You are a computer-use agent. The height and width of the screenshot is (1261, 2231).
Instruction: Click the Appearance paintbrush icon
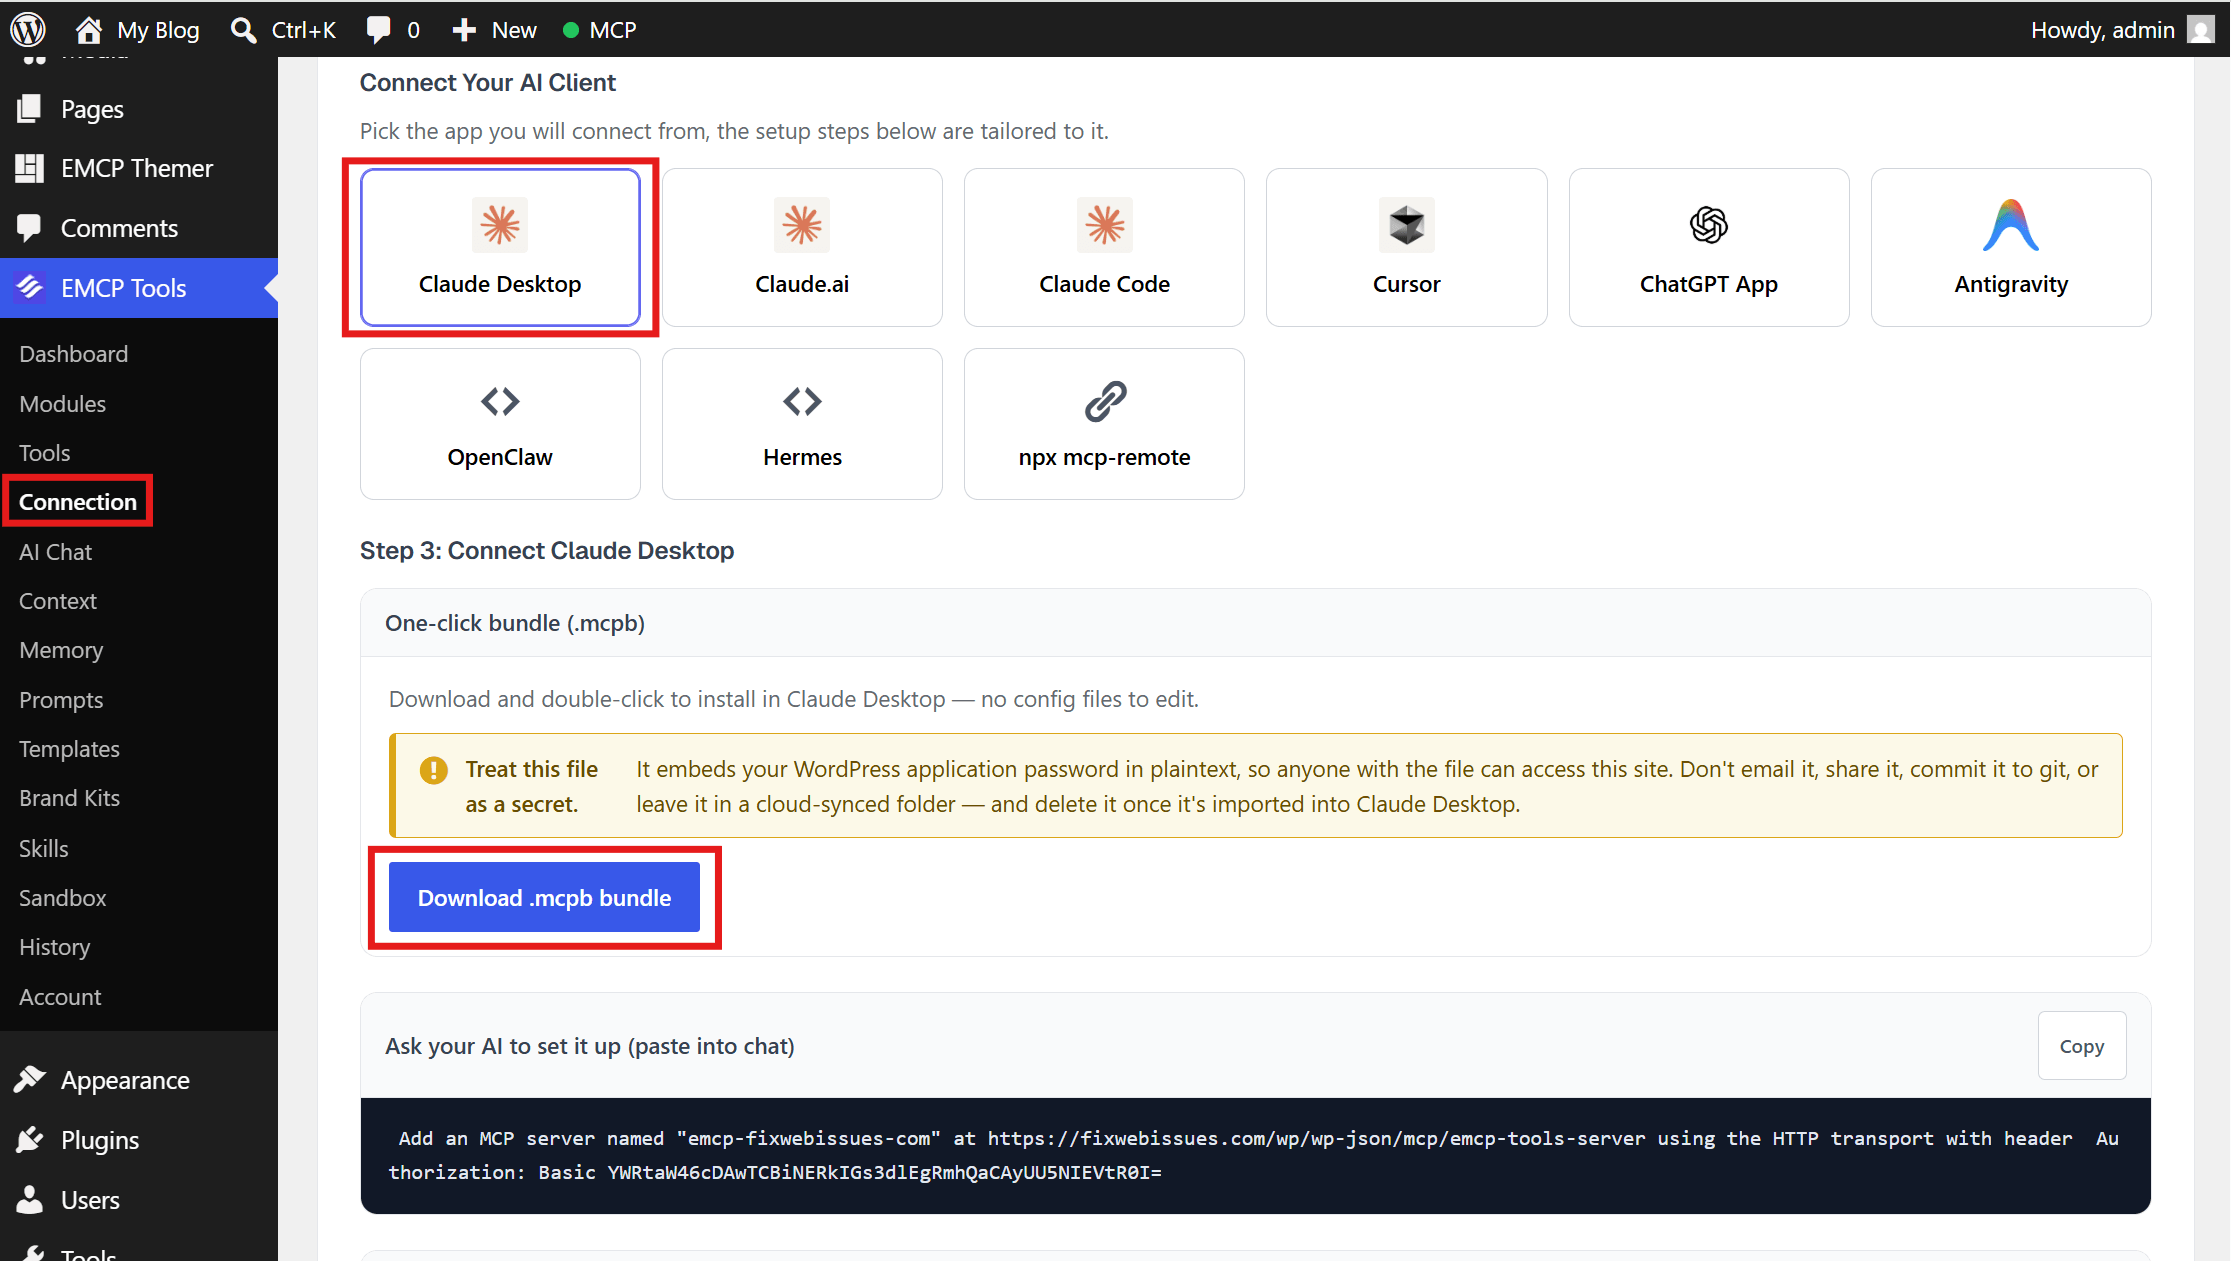coord(30,1080)
